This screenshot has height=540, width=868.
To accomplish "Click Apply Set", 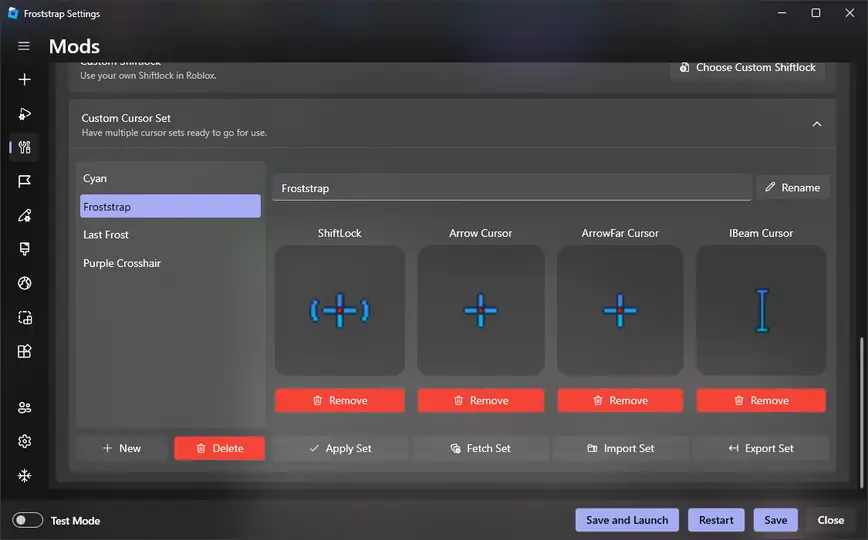I will 340,448.
